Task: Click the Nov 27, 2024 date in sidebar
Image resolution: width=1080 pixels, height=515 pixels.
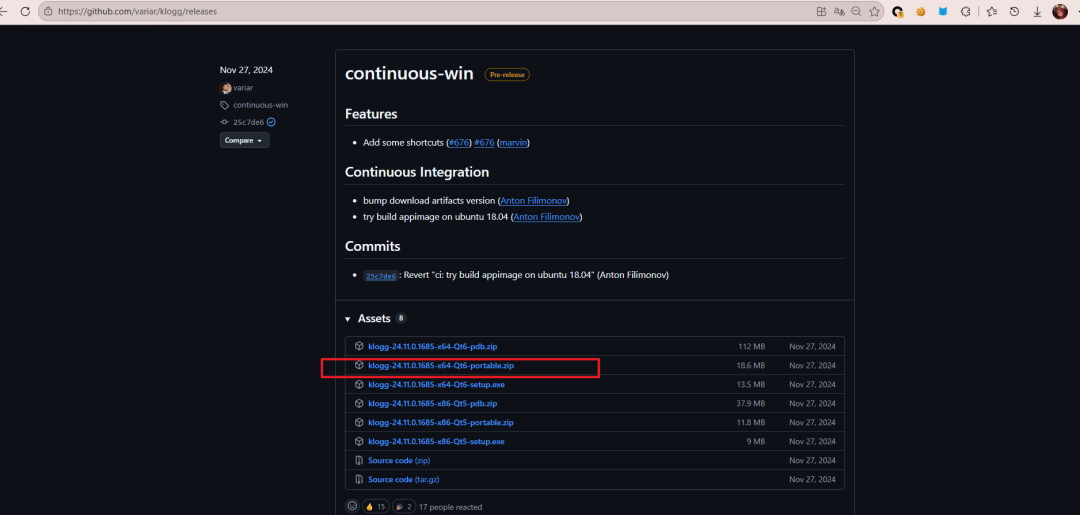Action: point(246,70)
